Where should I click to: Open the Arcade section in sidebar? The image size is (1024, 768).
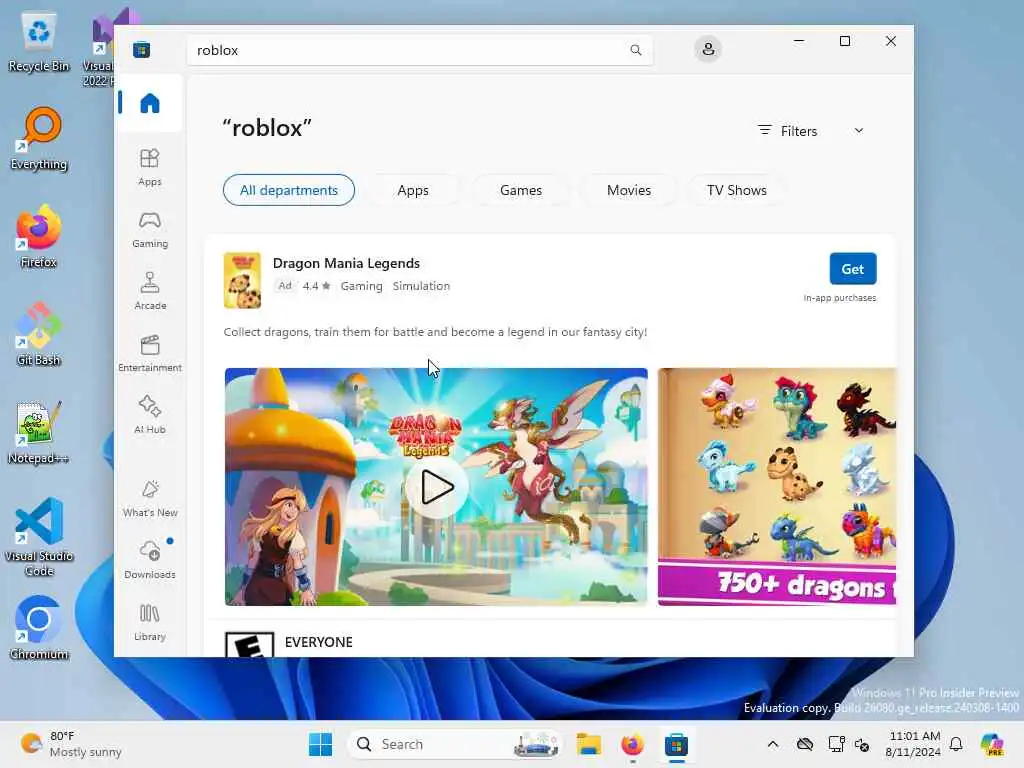pos(150,291)
